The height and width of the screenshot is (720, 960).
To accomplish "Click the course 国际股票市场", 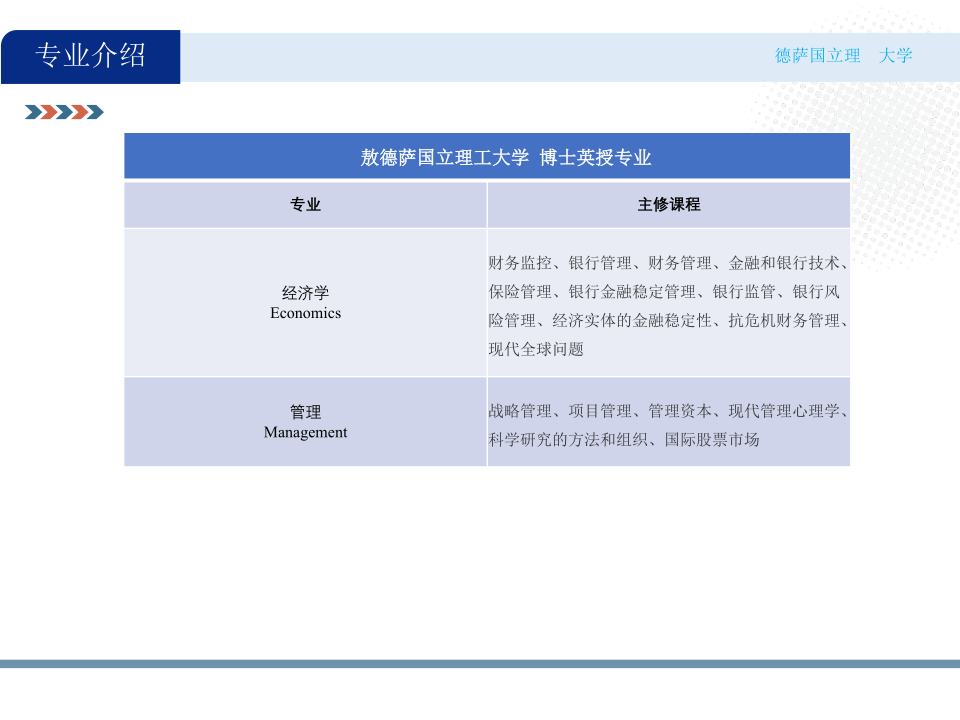I will pyautogui.click(x=712, y=440).
